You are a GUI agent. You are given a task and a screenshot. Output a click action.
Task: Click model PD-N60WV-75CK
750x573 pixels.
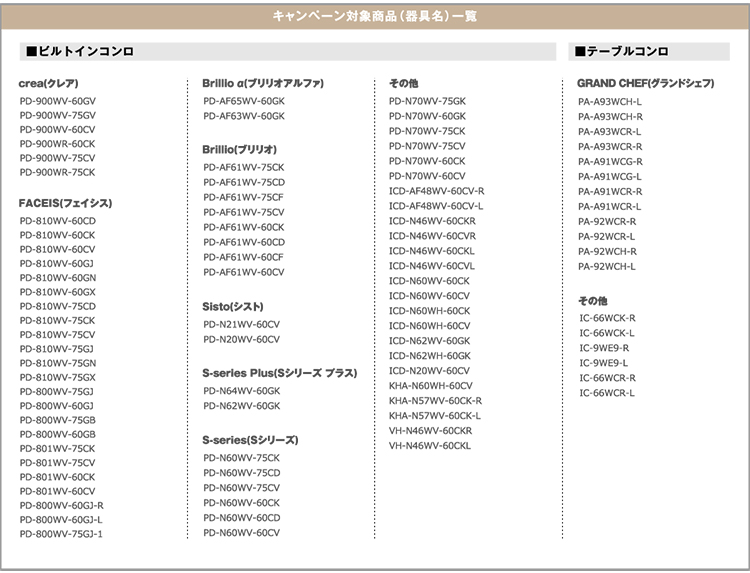pos(242,458)
